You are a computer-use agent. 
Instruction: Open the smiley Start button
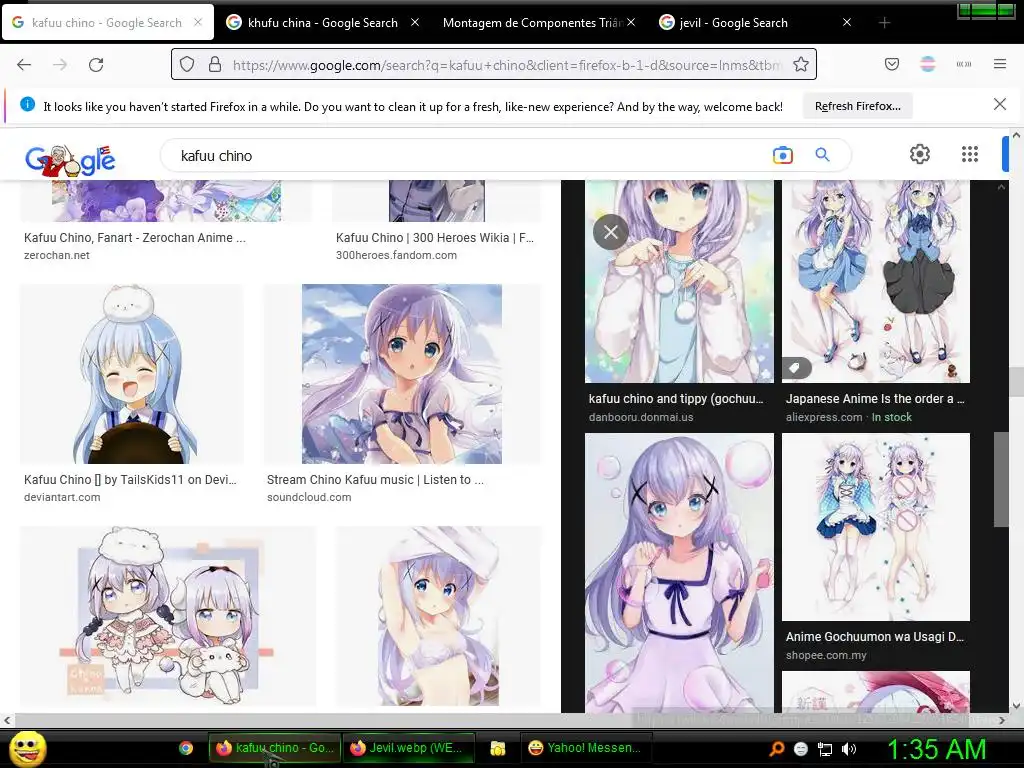pyautogui.click(x=27, y=748)
